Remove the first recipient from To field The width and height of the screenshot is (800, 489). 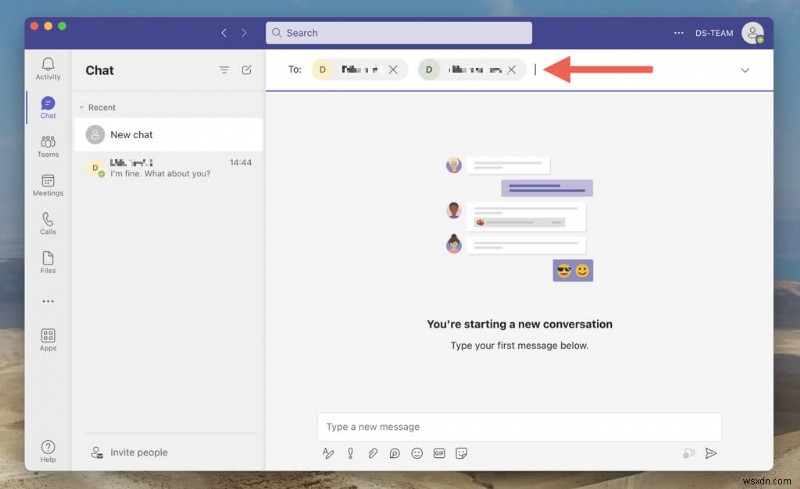(x=393, y=69)
